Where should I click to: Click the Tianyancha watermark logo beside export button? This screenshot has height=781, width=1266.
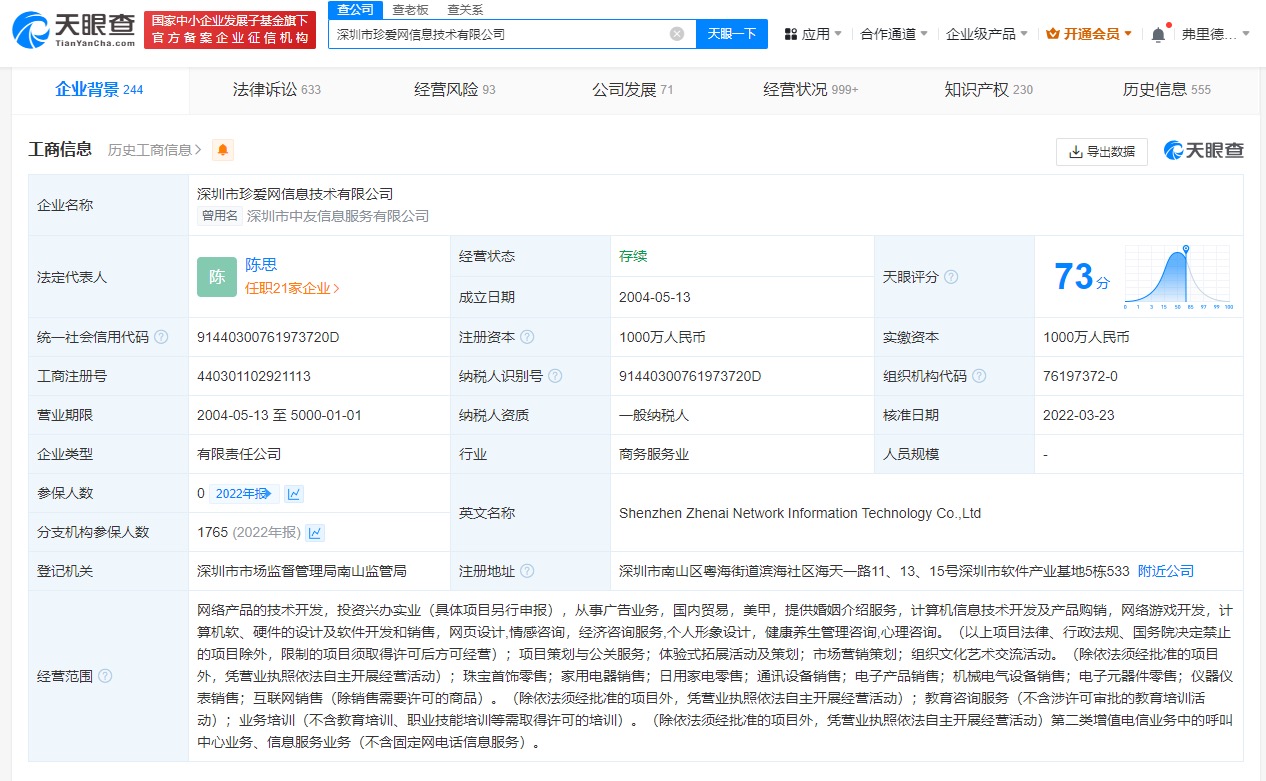point(1204,151)
